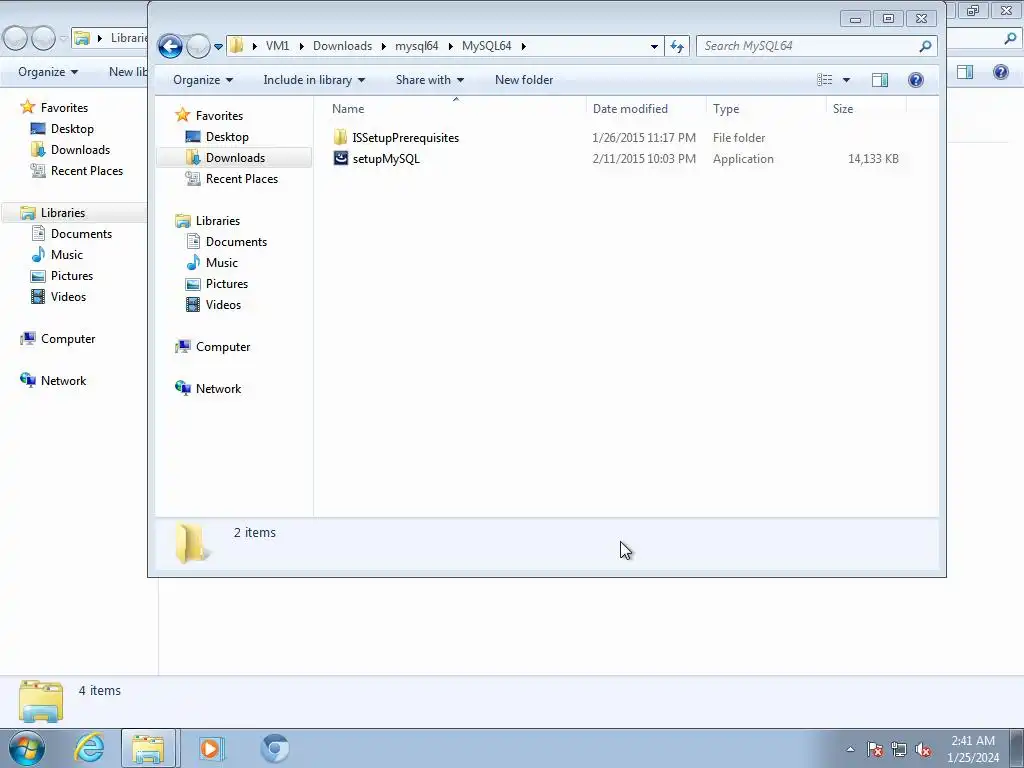Image resolution: width=1024 pixels, height=768 pixels.
Task: Open view options dropdown arrow
Action: point(846,80)
